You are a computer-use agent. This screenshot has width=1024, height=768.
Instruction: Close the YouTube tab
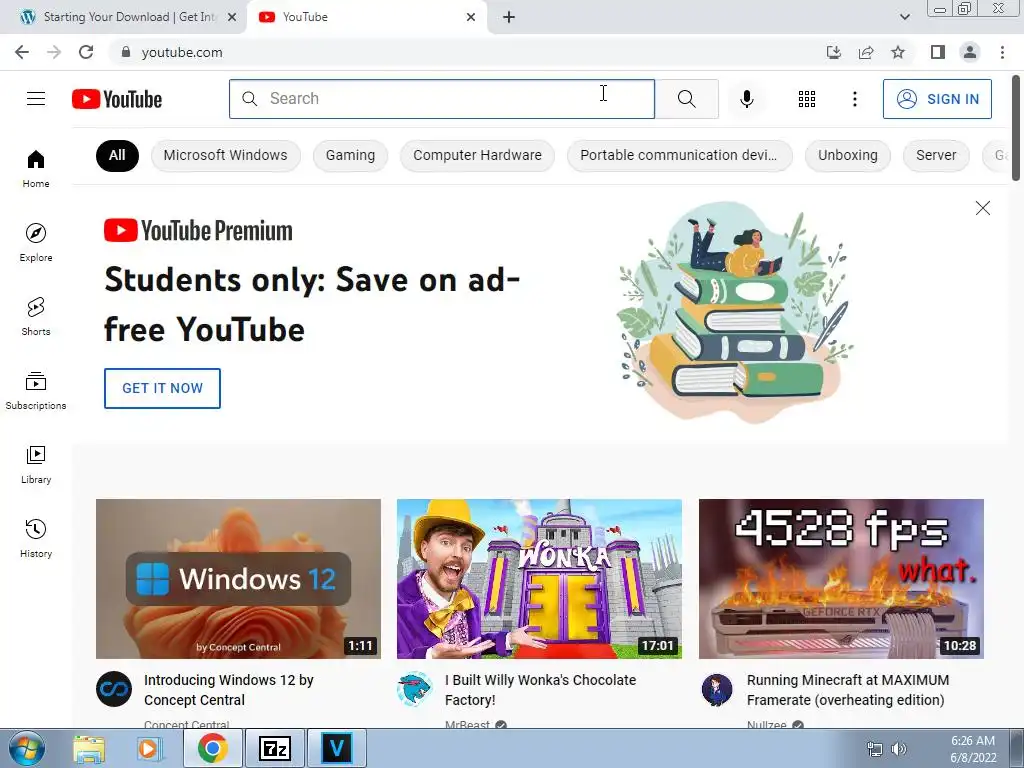471,17
